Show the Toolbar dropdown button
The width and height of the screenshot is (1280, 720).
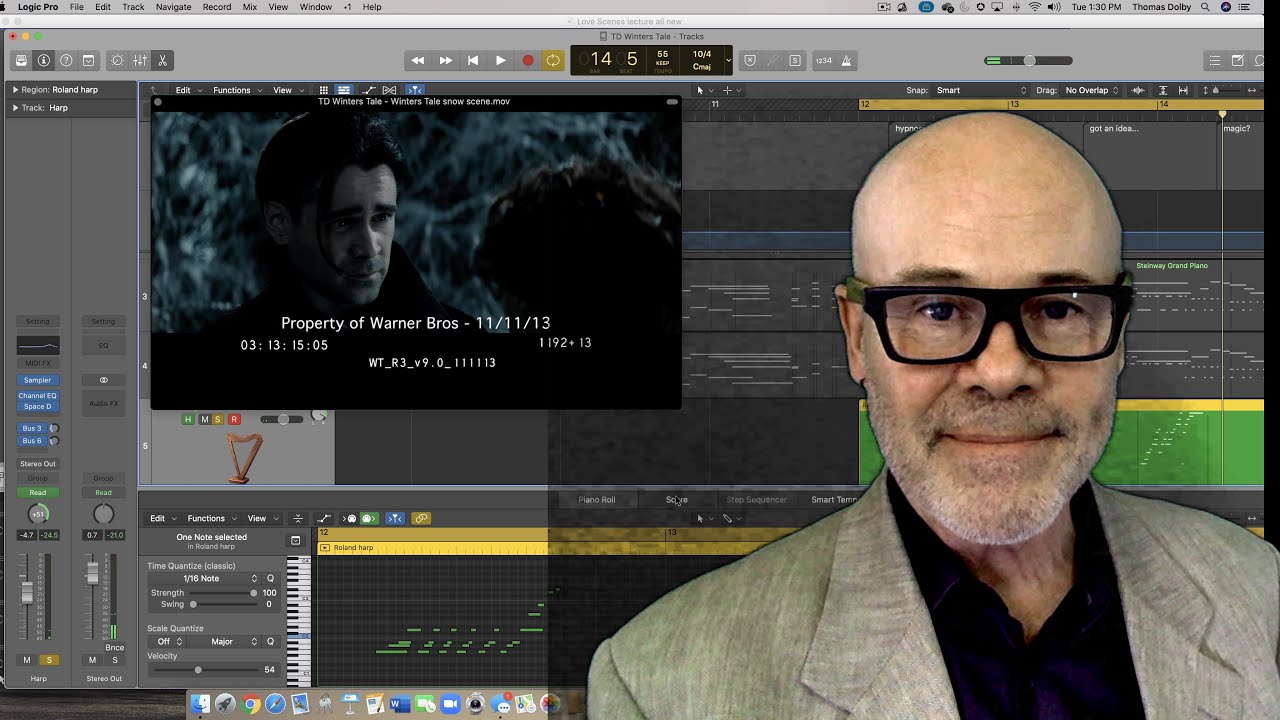point(89,60)
